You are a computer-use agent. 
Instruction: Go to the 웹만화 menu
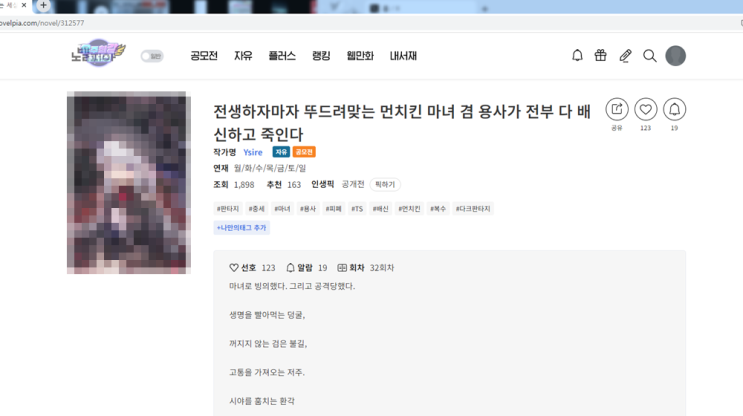(x=360, y=56)
